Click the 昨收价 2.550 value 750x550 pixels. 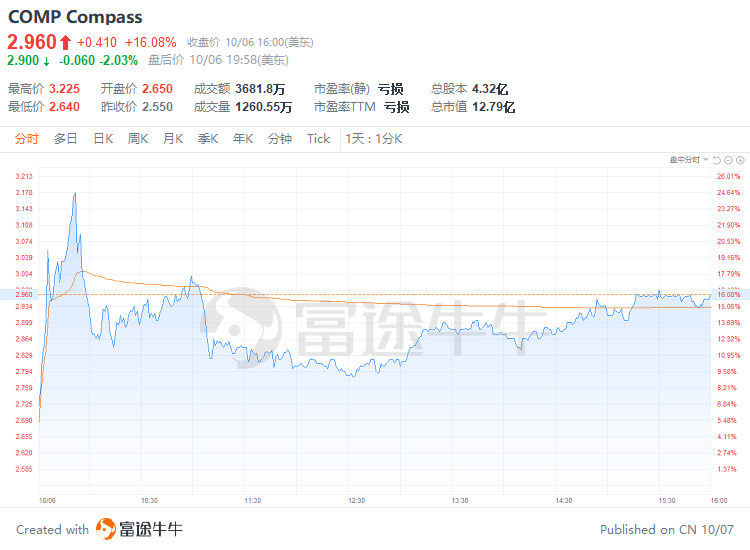point(157,107)
